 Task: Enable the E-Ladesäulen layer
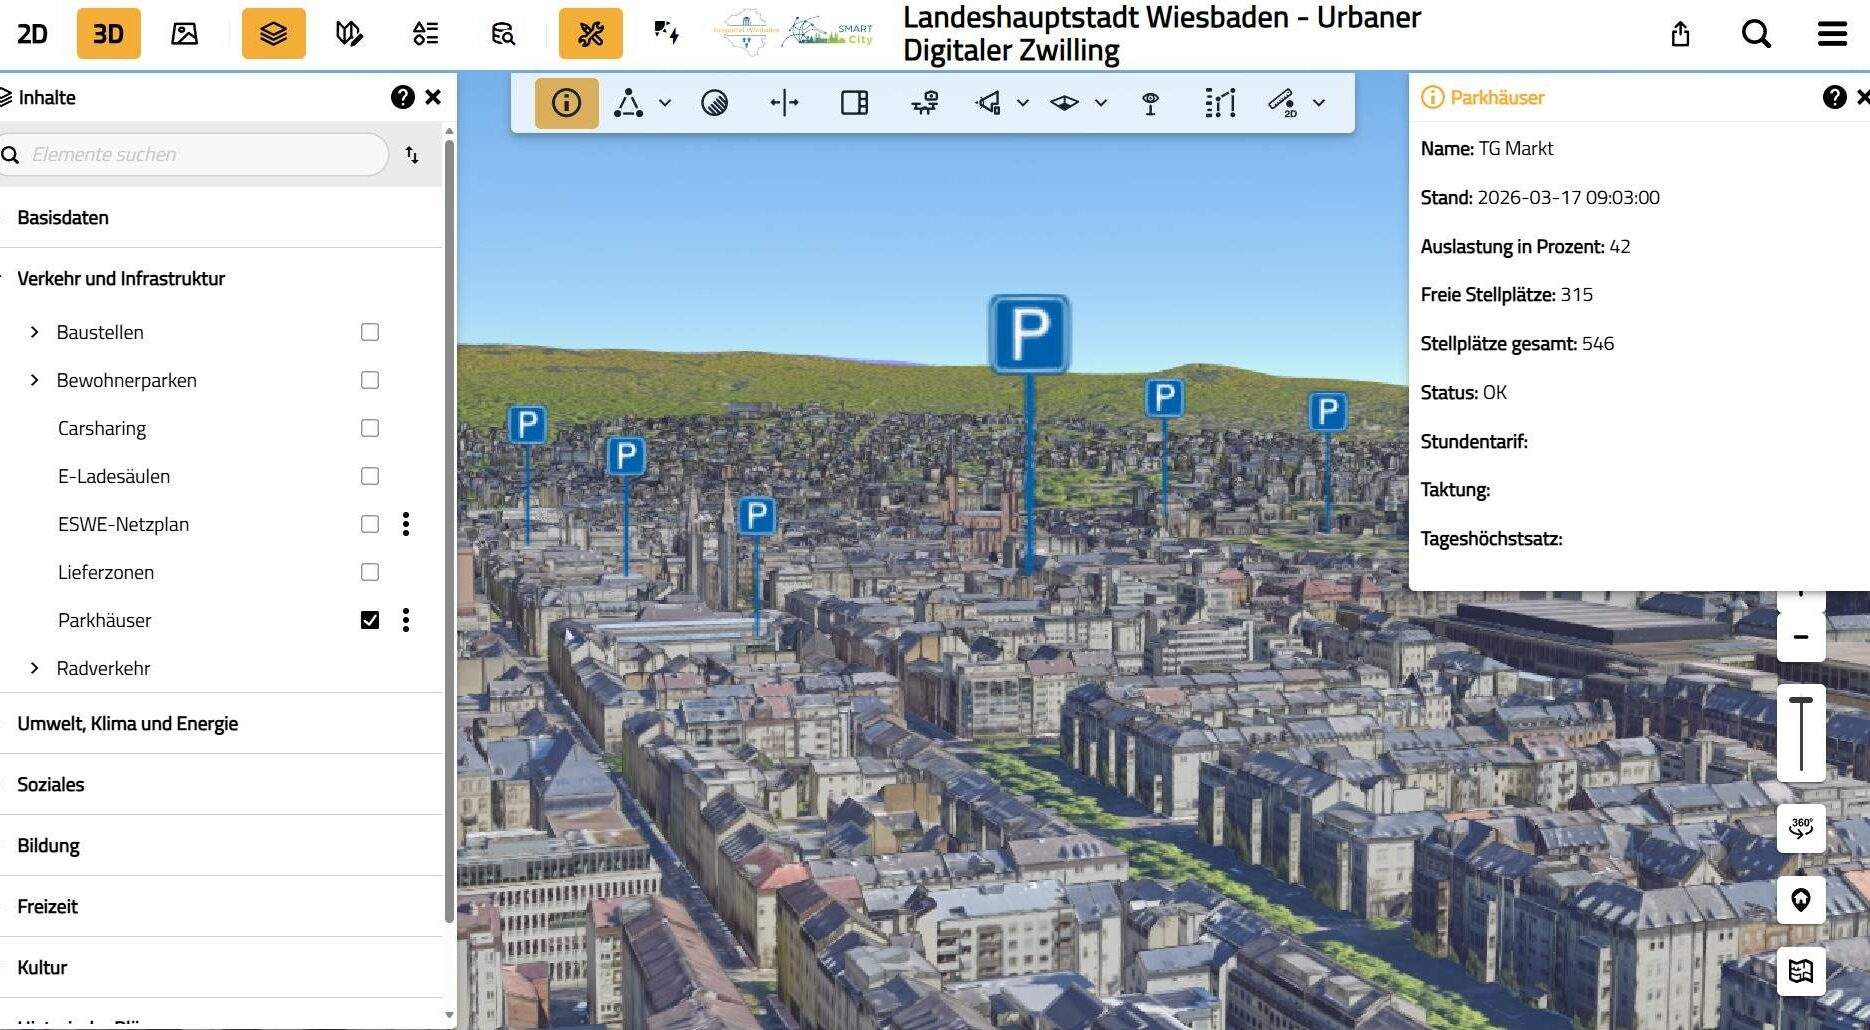(x=370, y=476)
